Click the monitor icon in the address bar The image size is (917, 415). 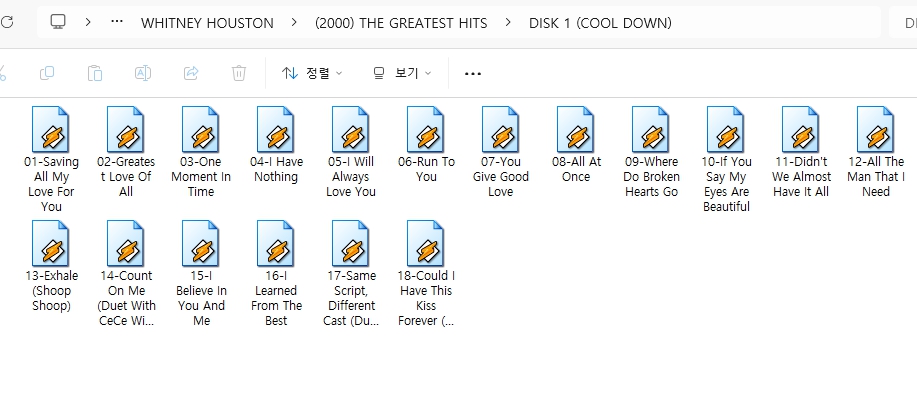point(58,22)
